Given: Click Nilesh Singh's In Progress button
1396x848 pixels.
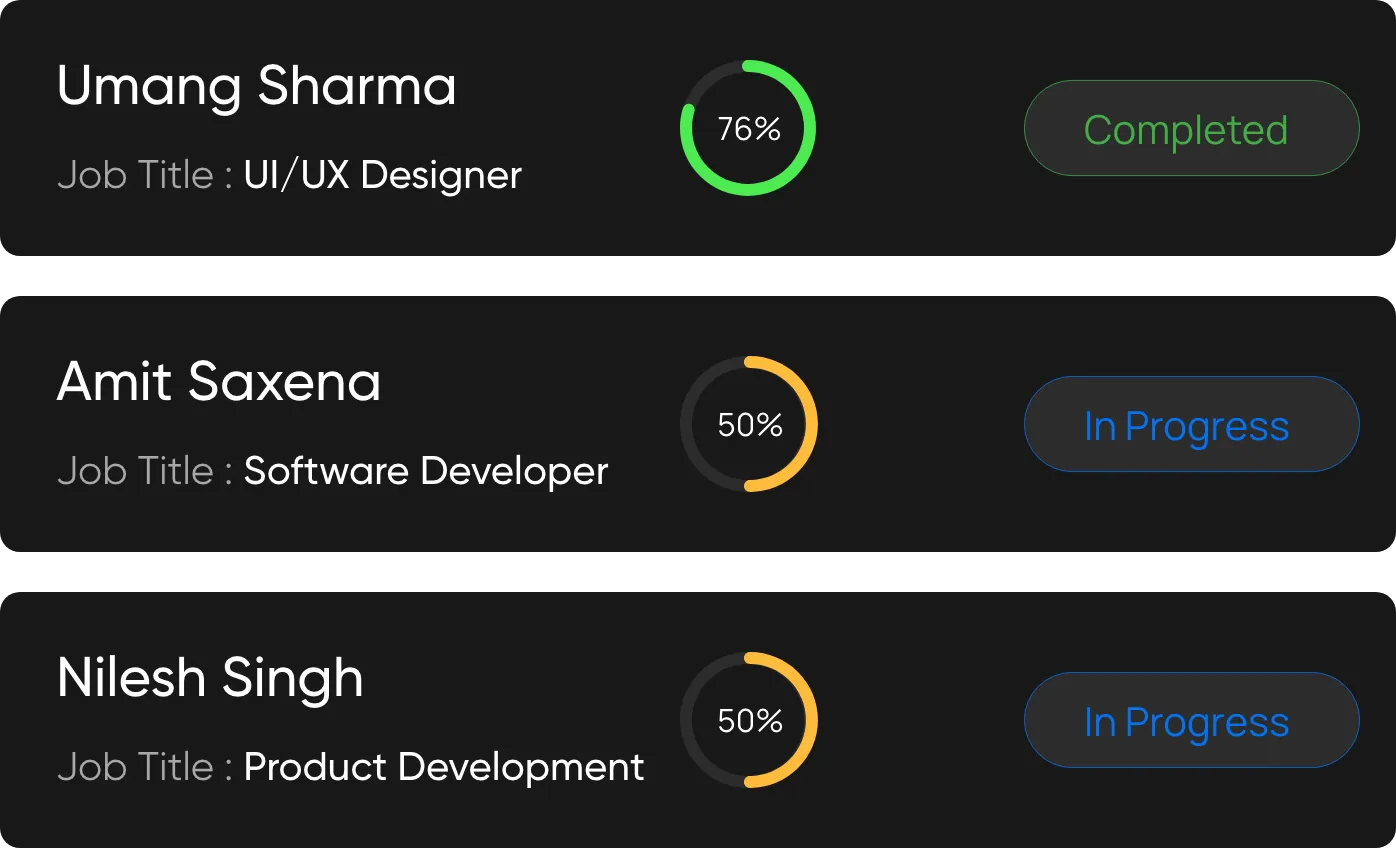Looking at the screenshot, I should (x=1191, y=721).
